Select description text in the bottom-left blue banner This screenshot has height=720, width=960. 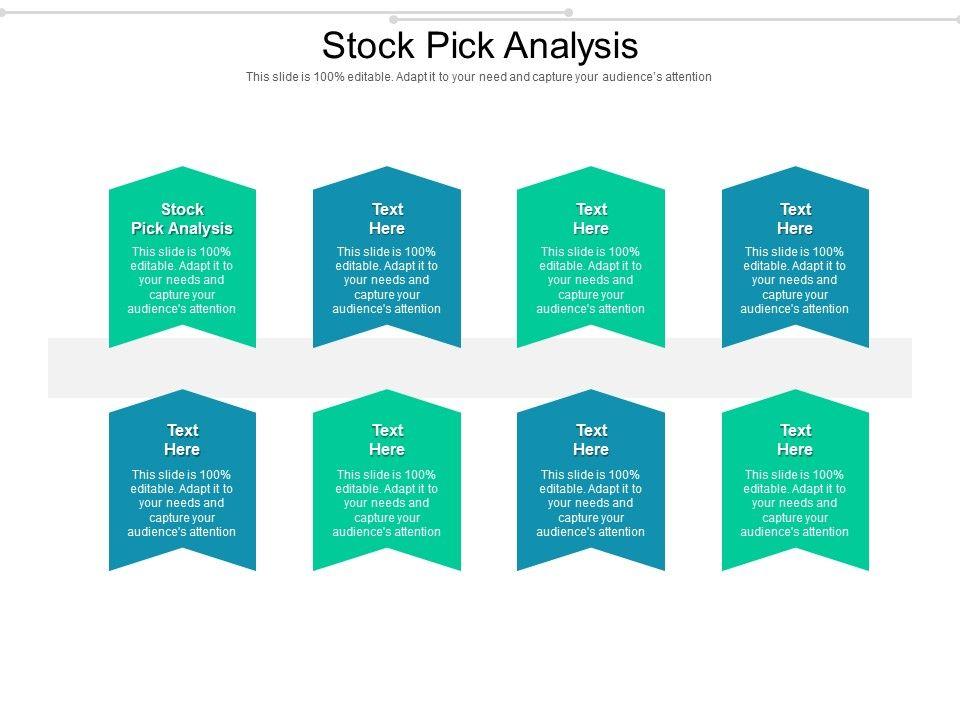tap(182, 503)
